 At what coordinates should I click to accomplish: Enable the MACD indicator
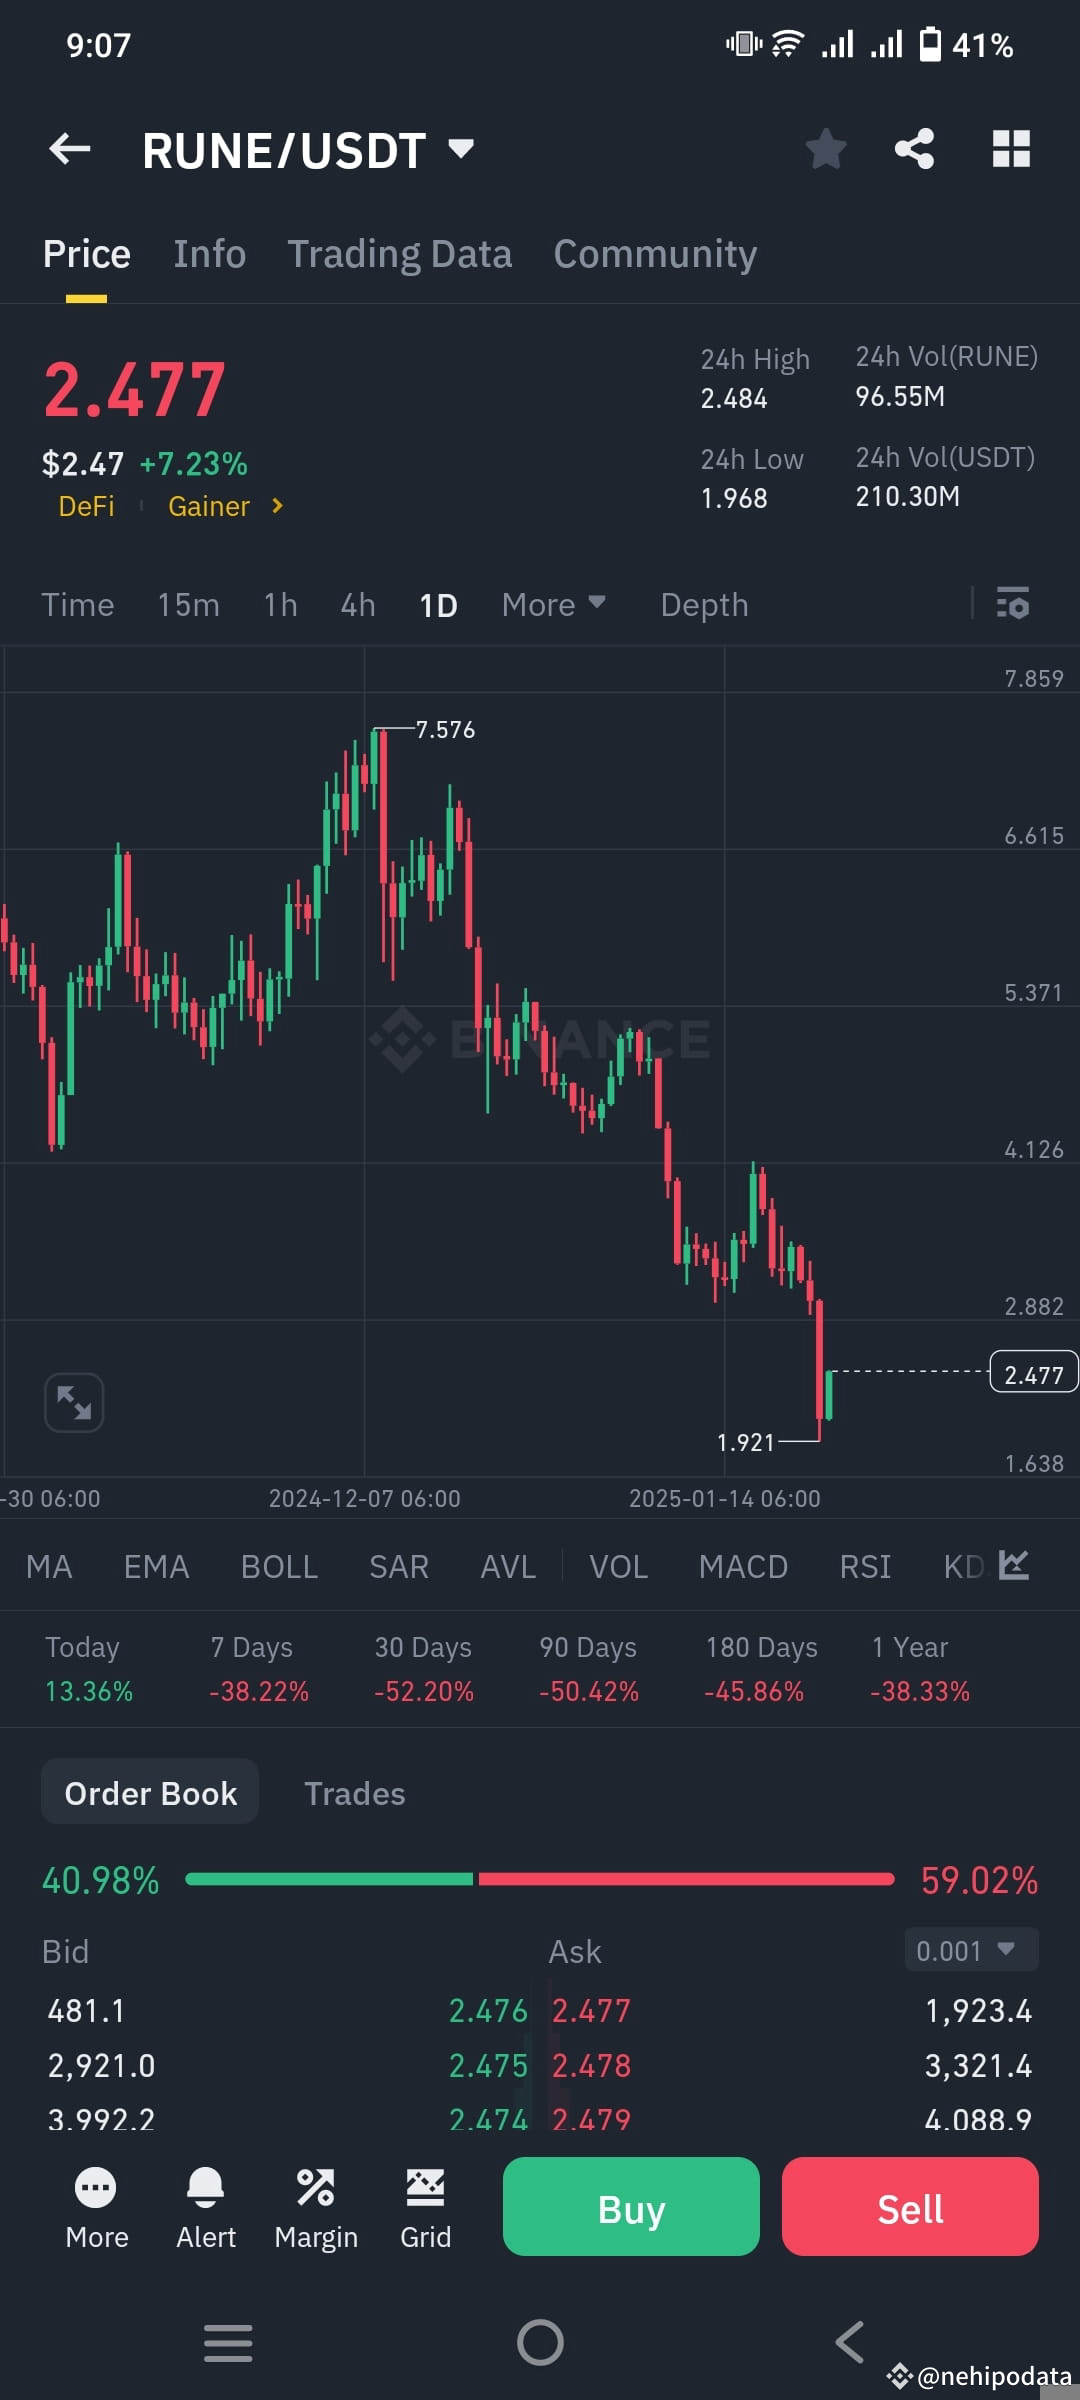tap(743, 1567)
